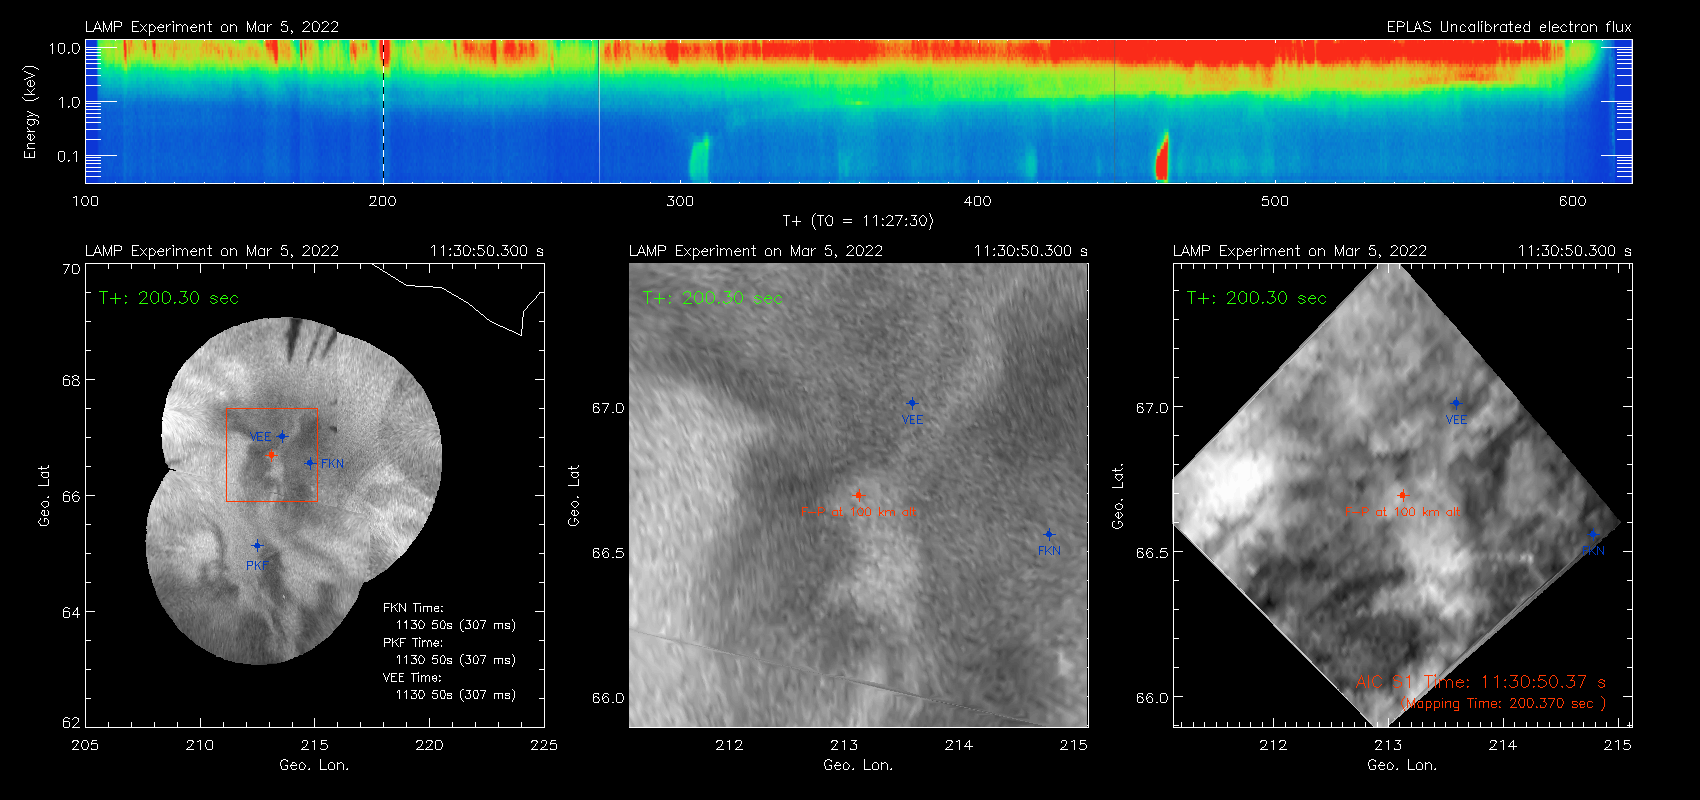Click the '200' tick on the spectrogram time axis
1700x800 pixels.
tap(383, 201)
